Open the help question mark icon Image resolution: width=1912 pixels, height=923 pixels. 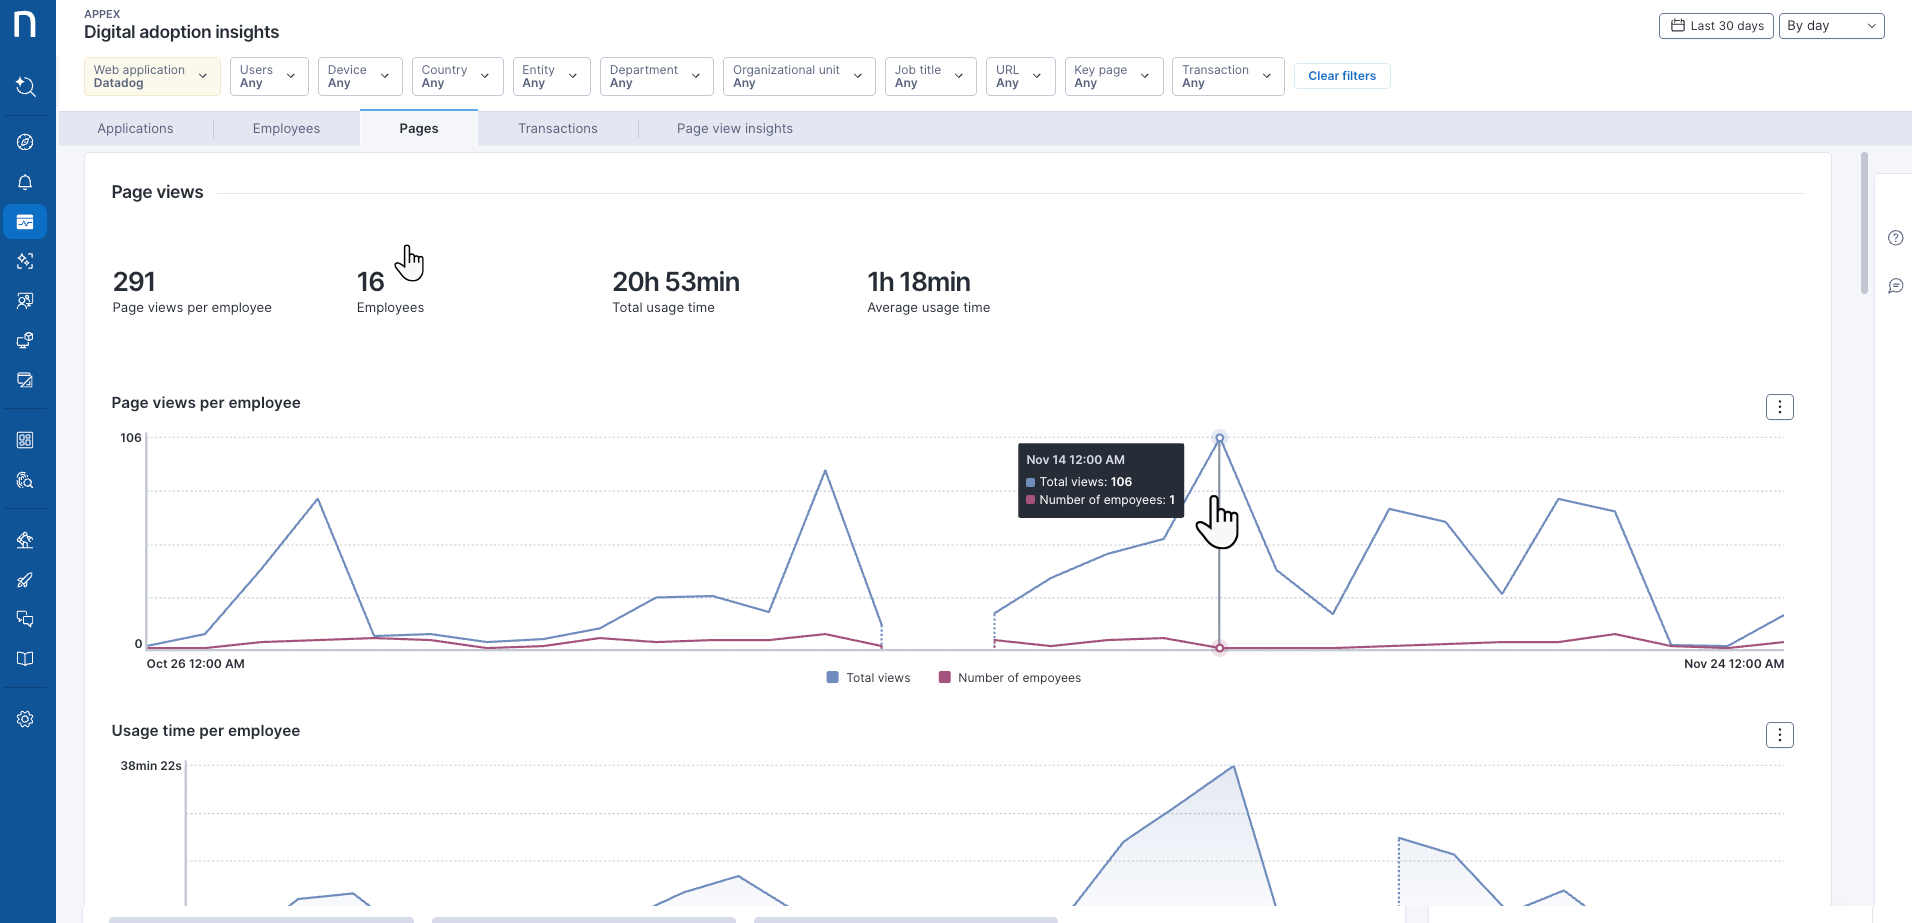1895,238
